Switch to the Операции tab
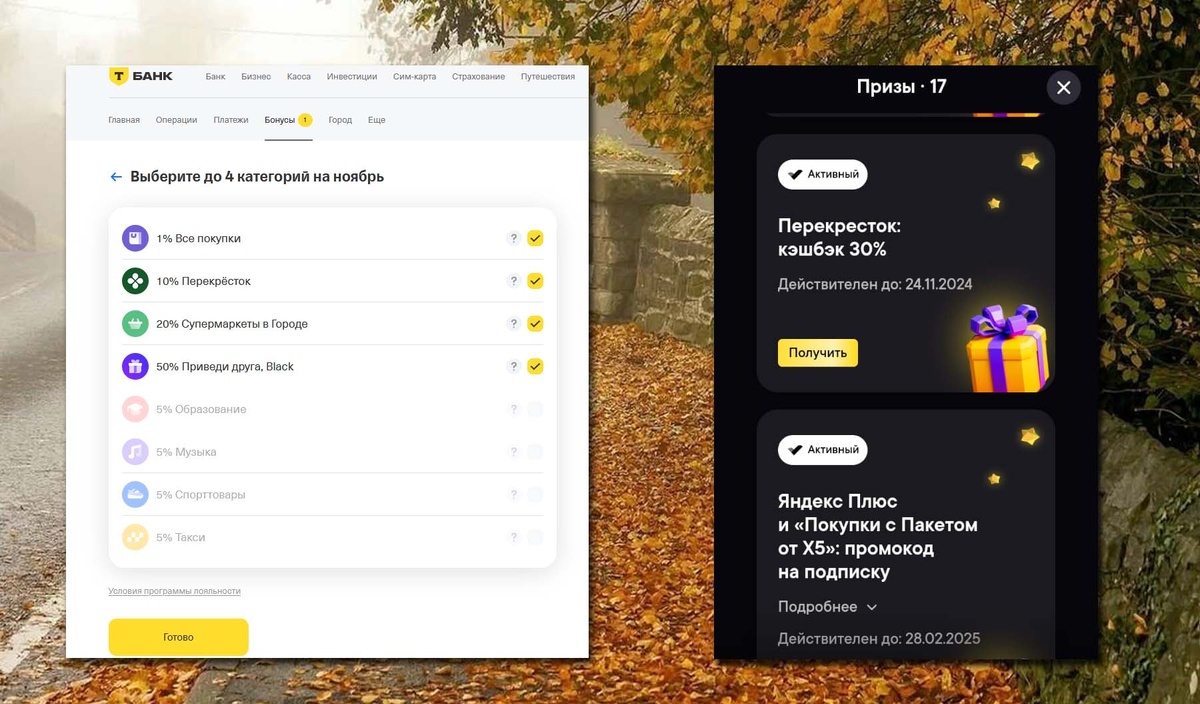 coord(176,120)
